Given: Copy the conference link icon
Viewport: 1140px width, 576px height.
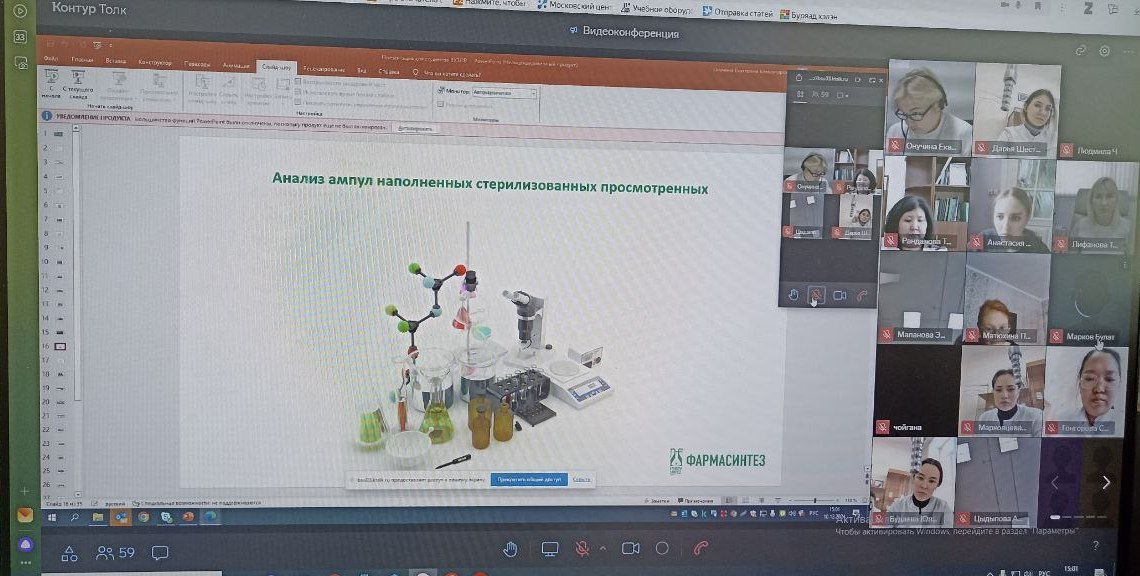Looking at the screenshot, I should (x=1080, y=51).
